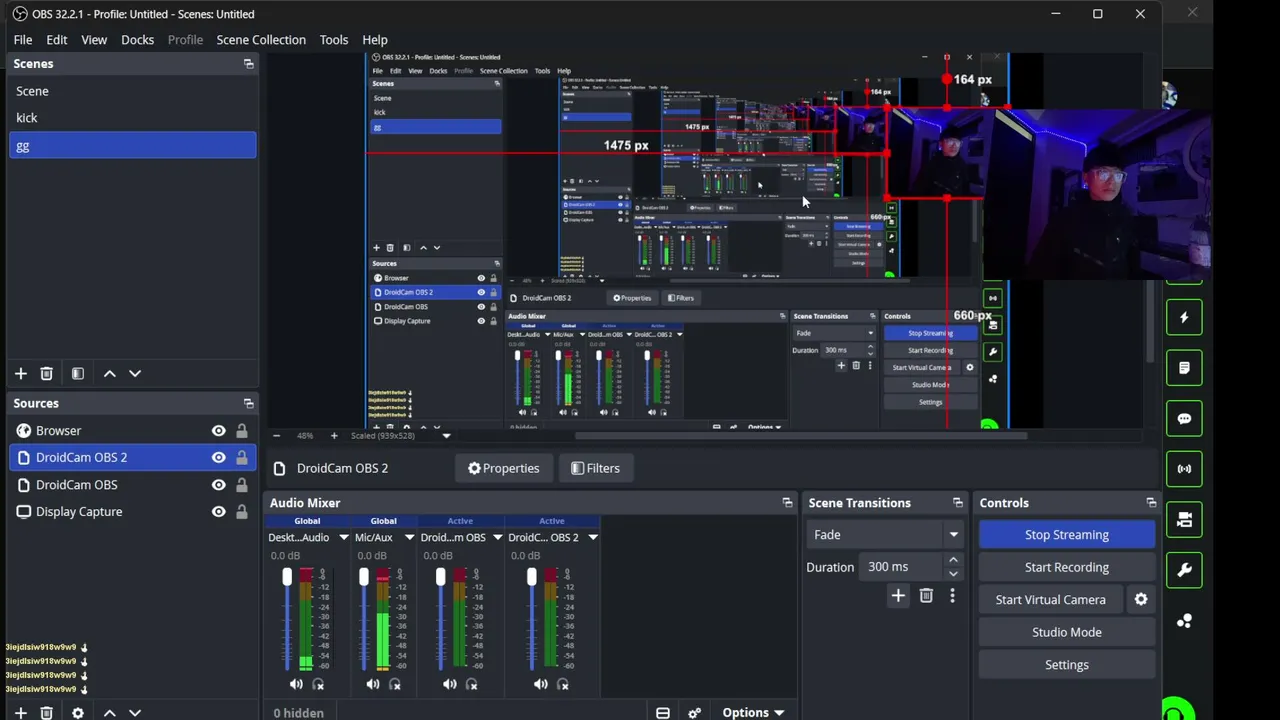Hide the Display Capture source
Viewport: 1280px width, 720px height.
218,512
